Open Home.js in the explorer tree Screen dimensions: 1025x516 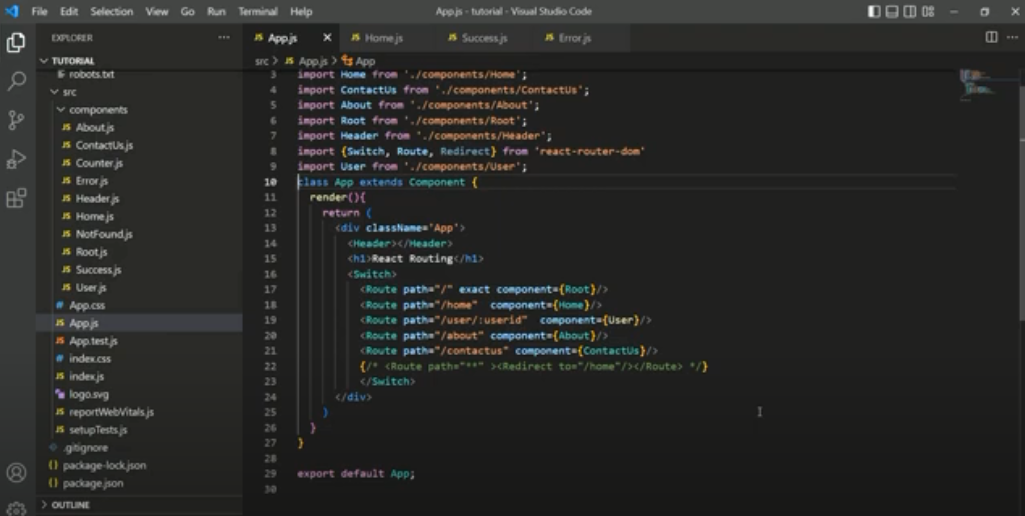[x=94, y=216]
